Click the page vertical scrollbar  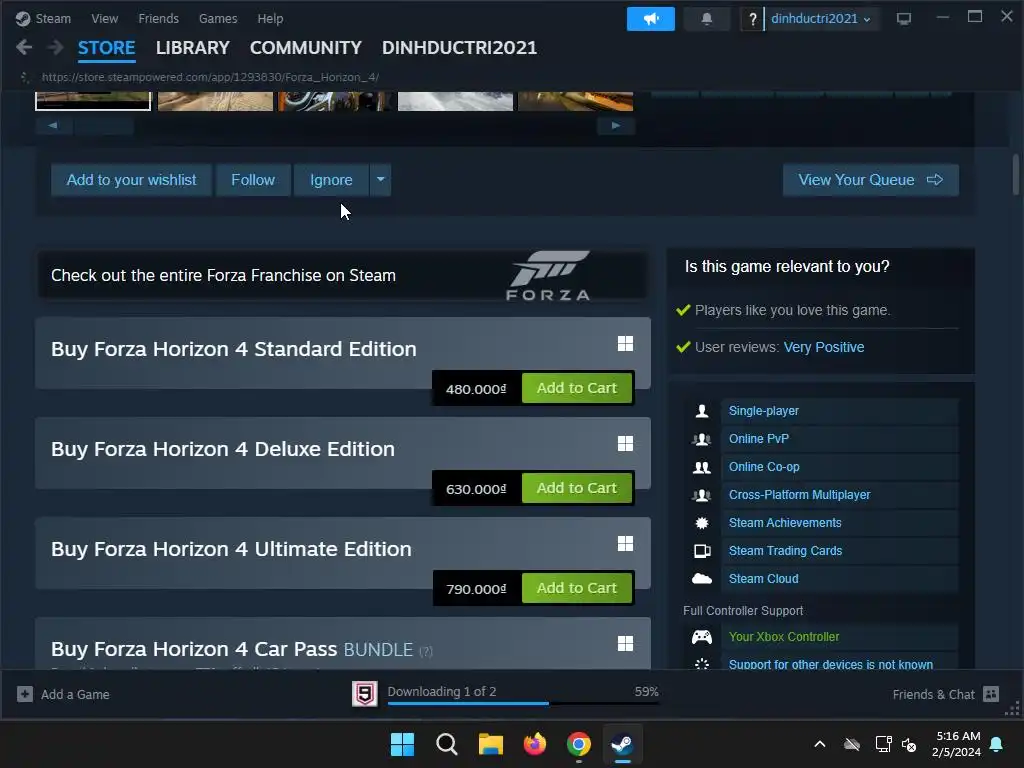[1016, 174]
